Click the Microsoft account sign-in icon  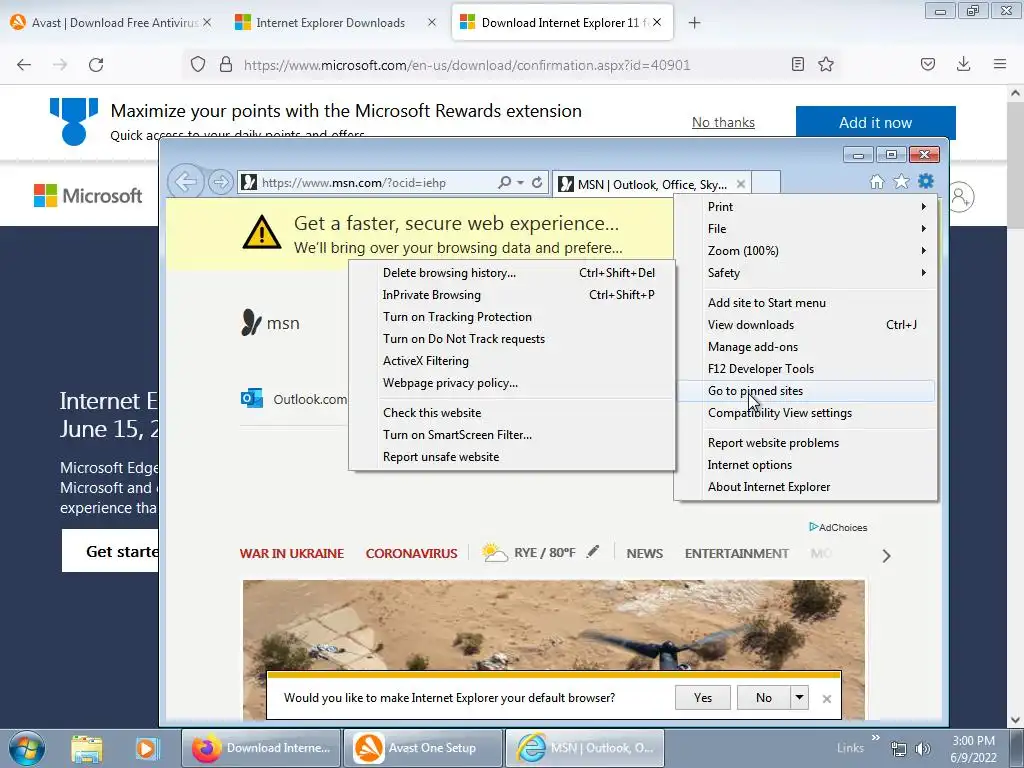[961, 197]
